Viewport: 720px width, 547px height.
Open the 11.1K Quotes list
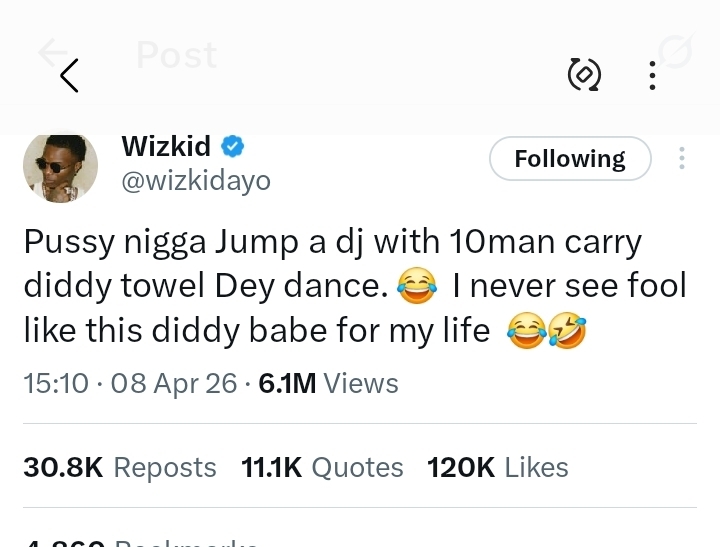[322, 467]
